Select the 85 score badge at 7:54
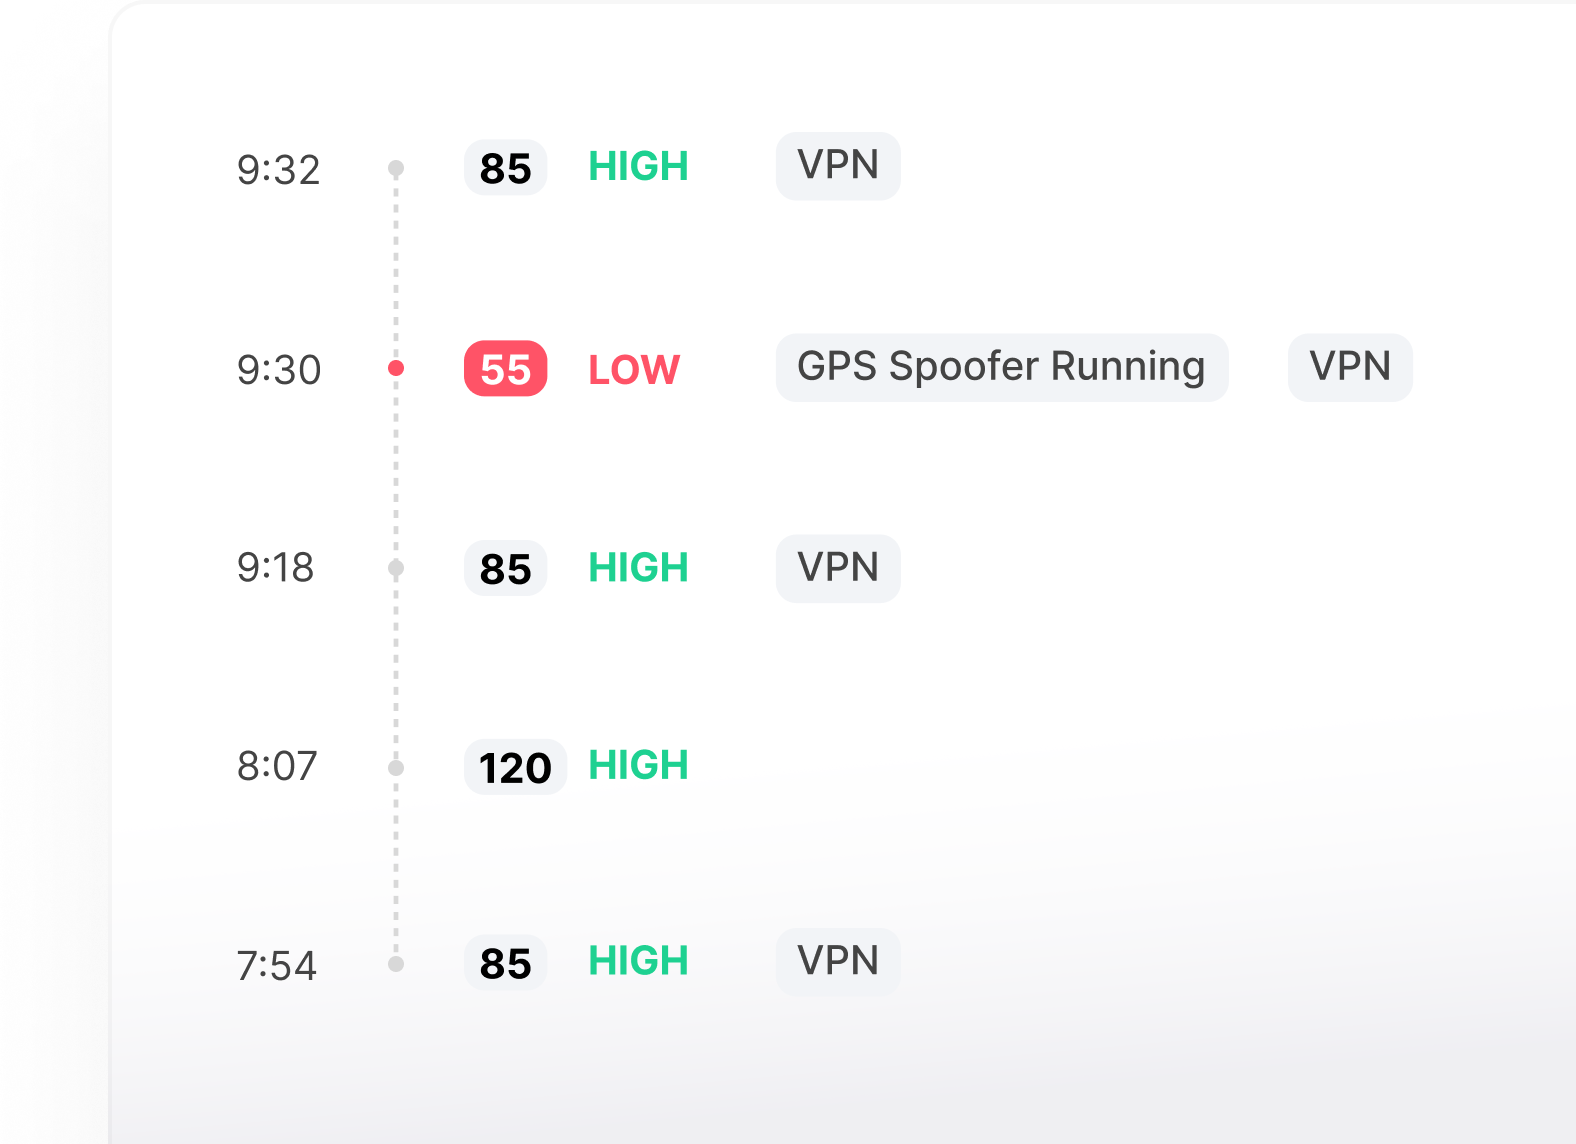 pos(505,963)
